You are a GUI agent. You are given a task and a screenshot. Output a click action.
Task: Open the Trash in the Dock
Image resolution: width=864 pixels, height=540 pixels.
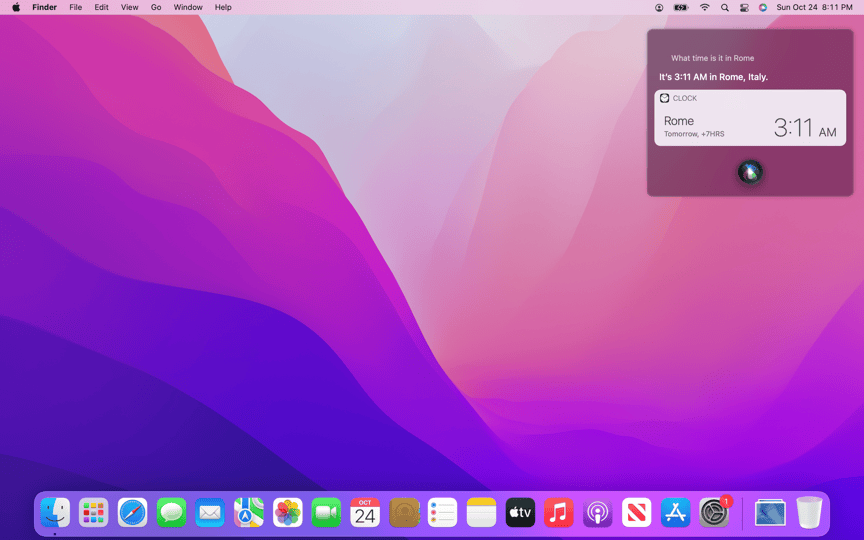click(809, 512)
